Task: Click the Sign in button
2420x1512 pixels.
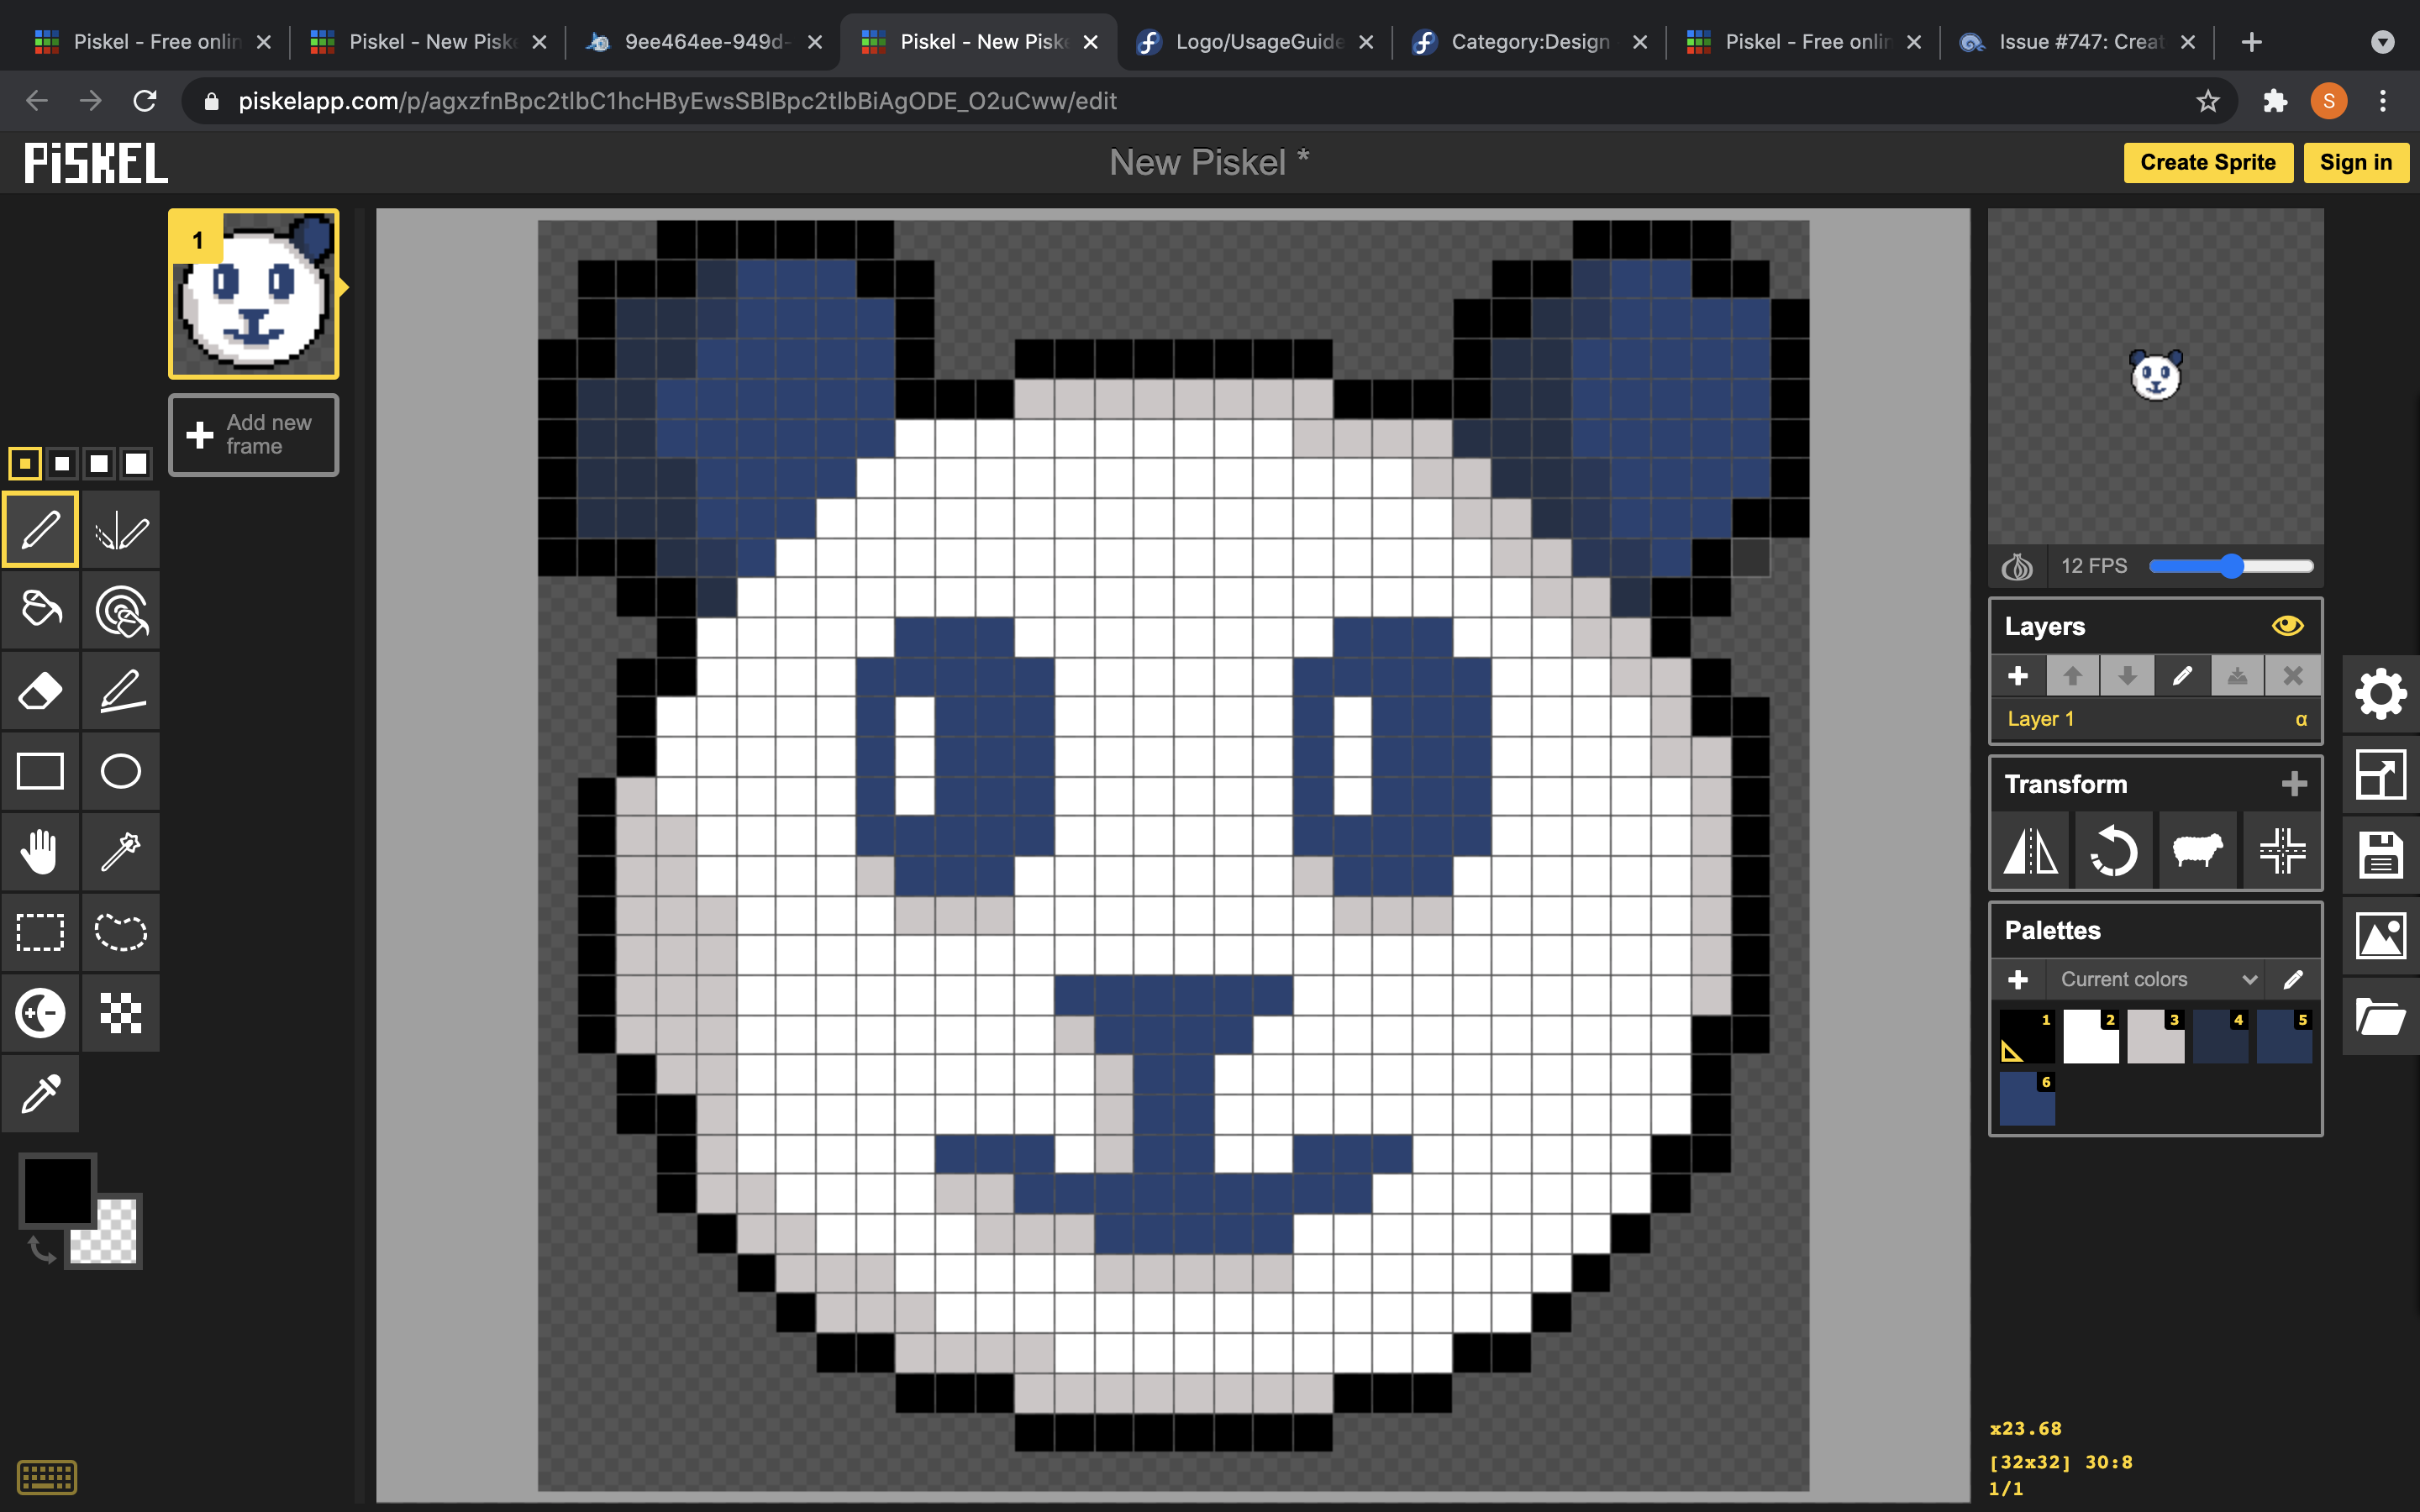Action: (x=2356, y=162)
